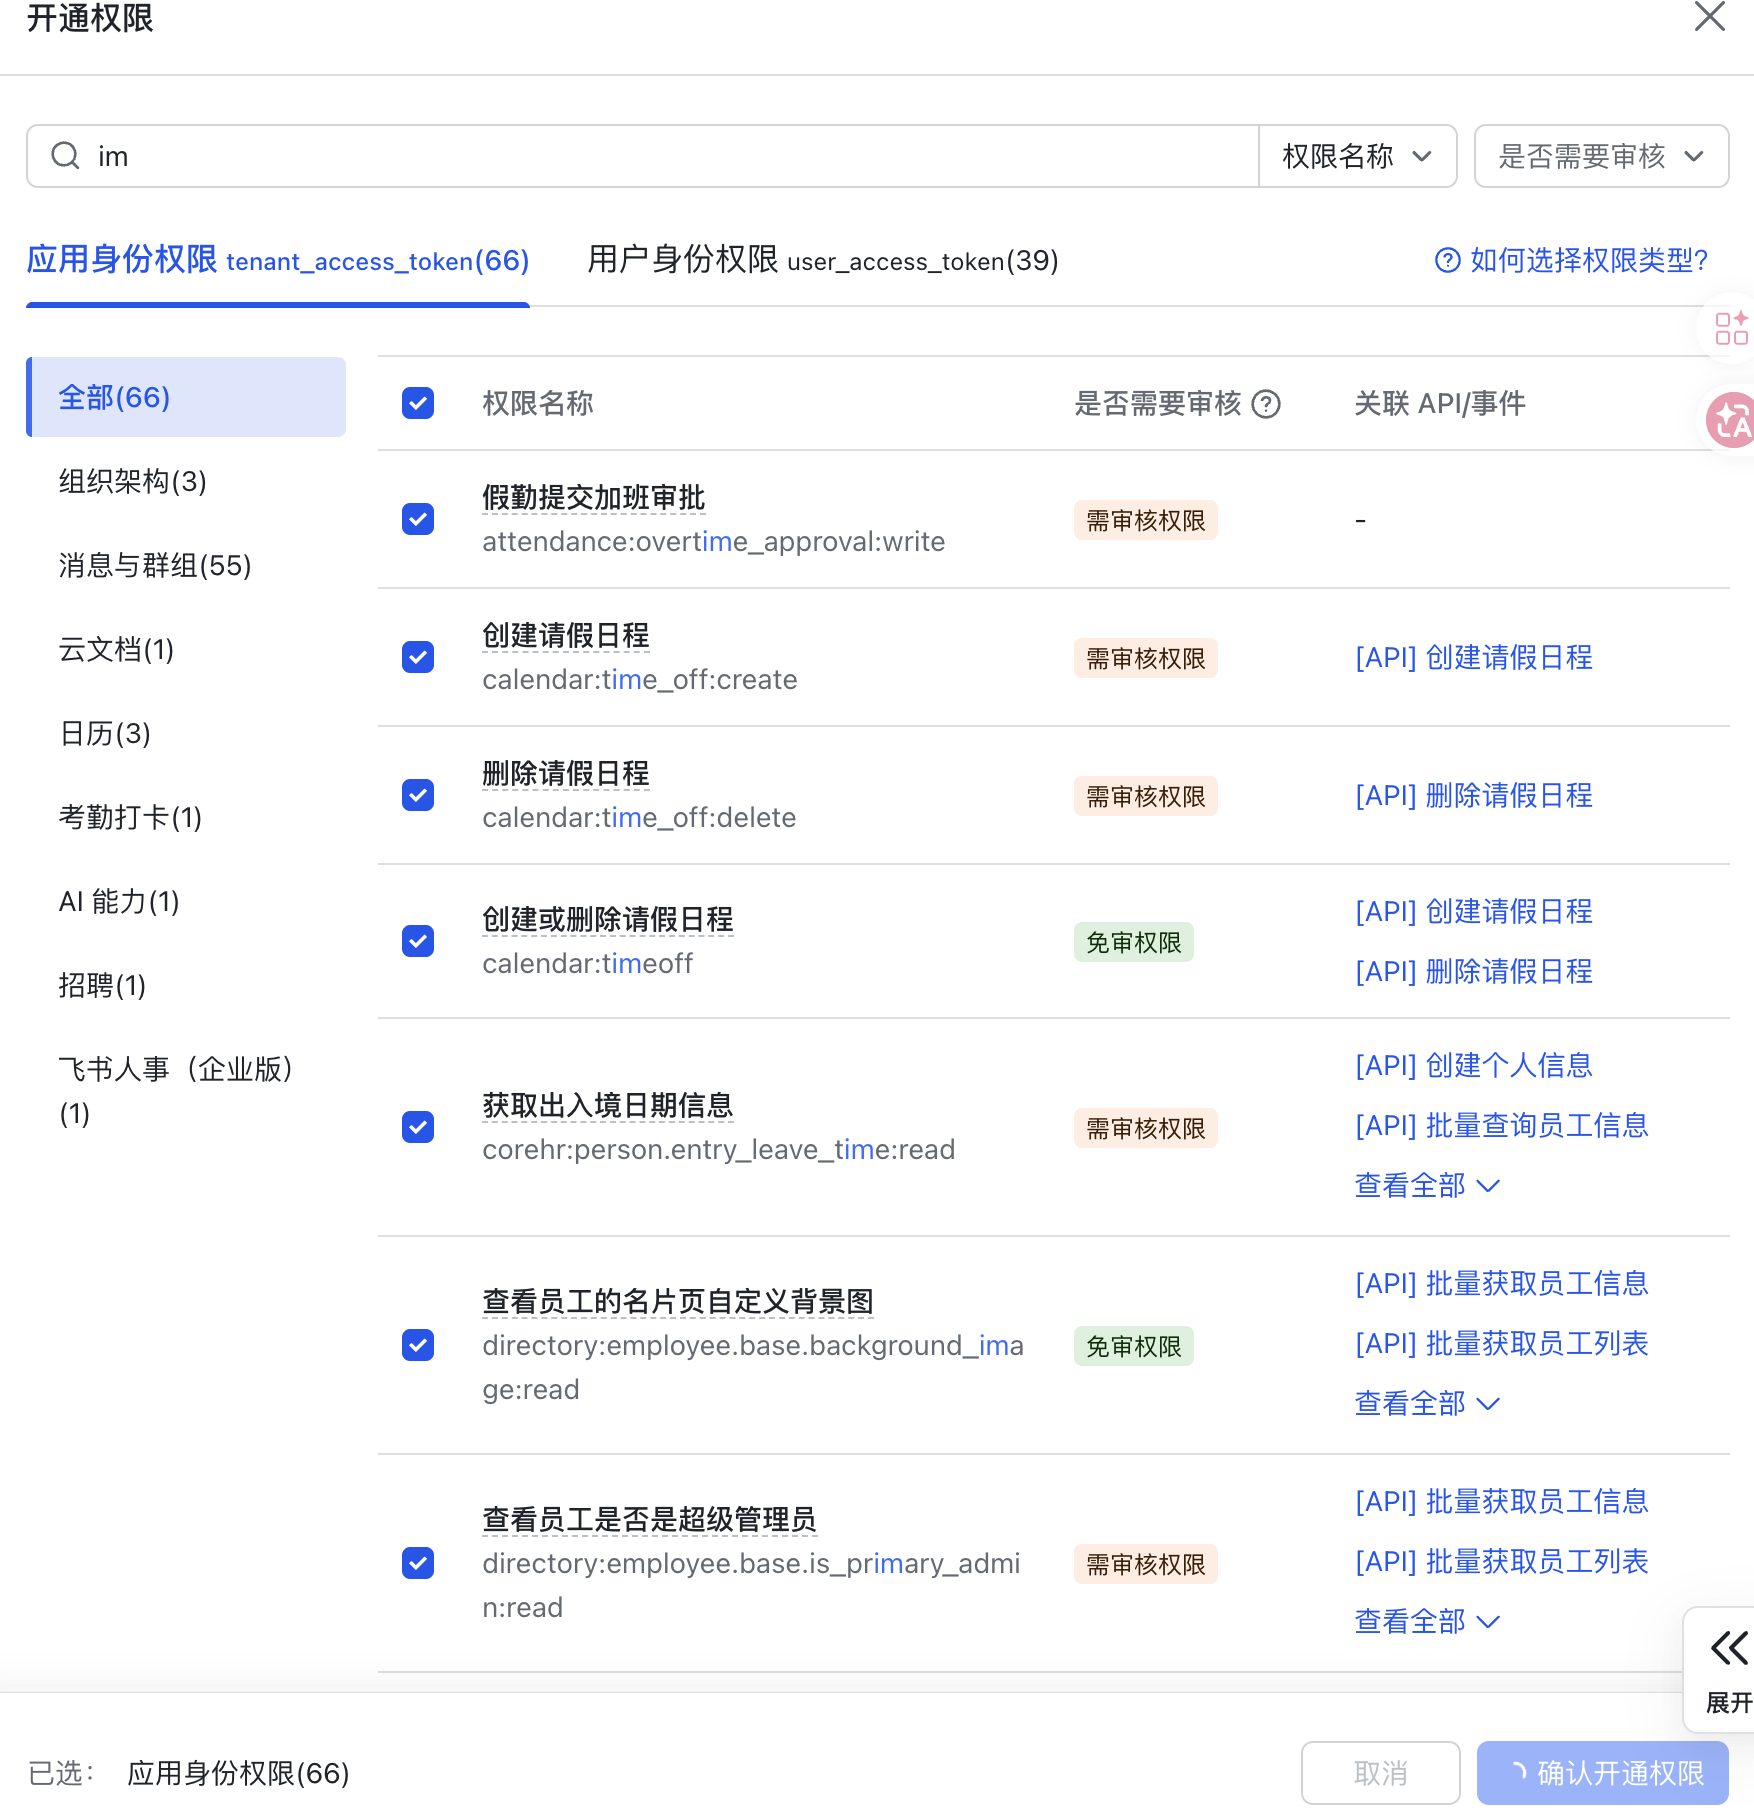Viewport: 1754px width, 1808px height.
Task: Click the search input containing im
Action: pyautogui.click(x=400, y=156)
